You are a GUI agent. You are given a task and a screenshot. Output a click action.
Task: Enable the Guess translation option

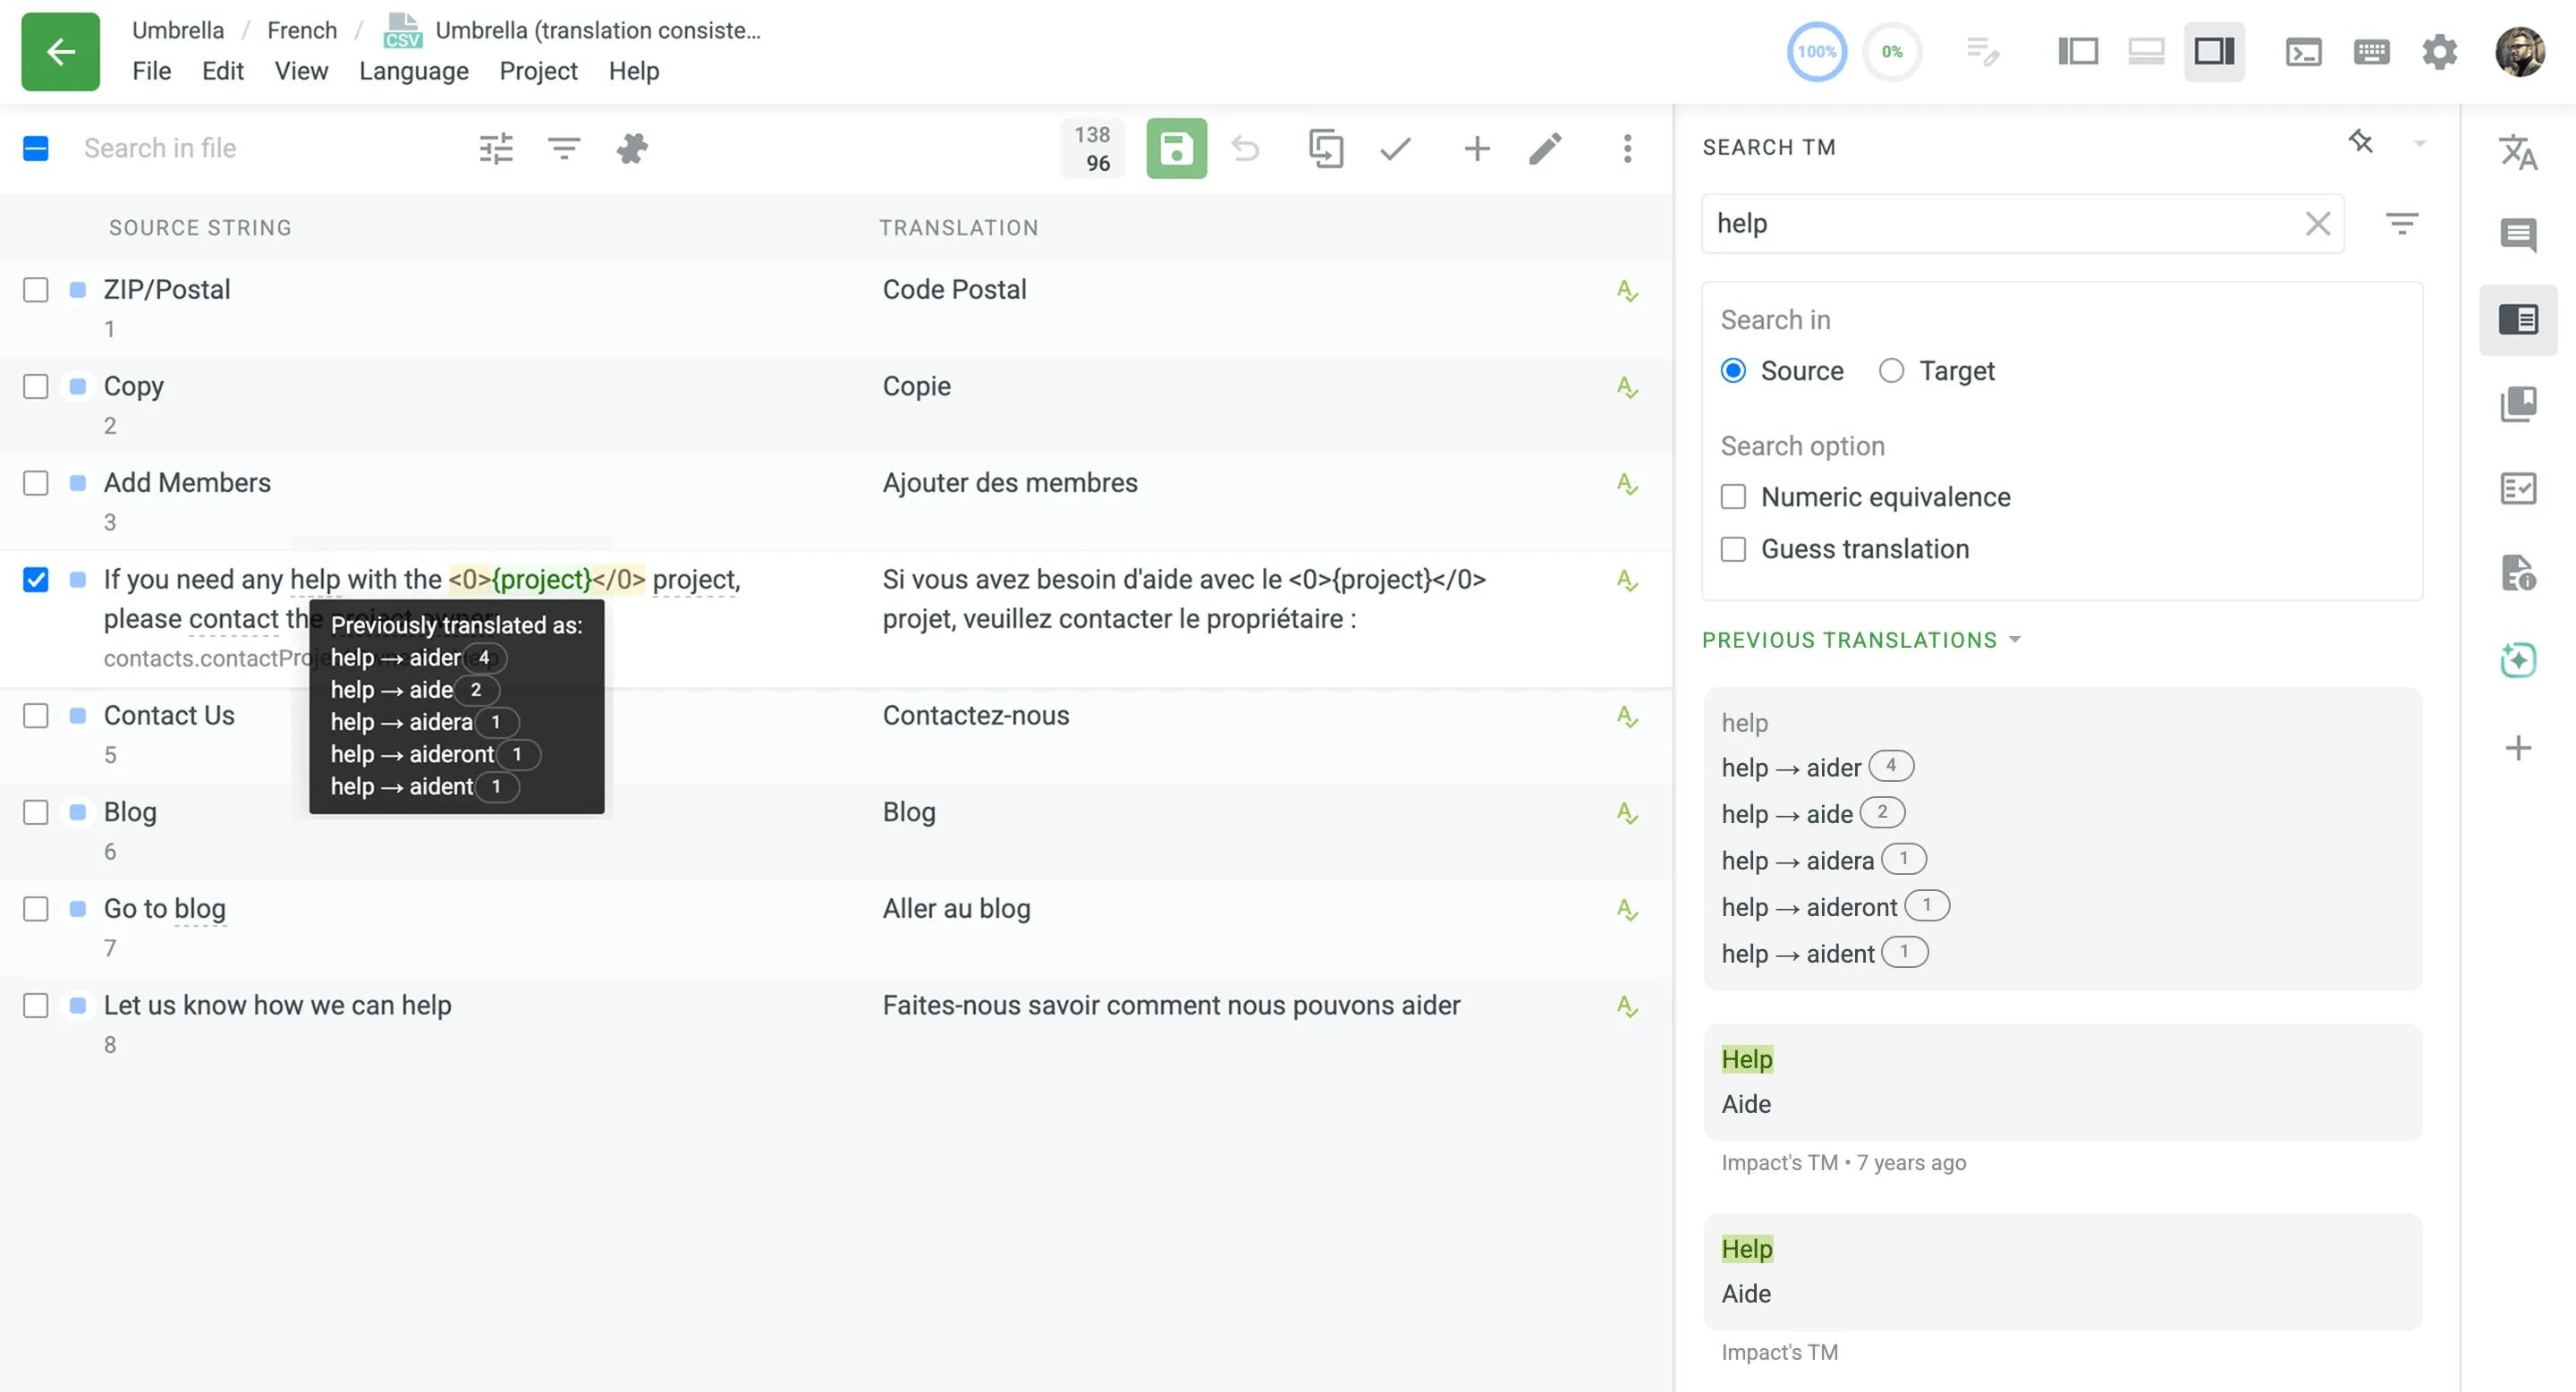(1735, 549)
